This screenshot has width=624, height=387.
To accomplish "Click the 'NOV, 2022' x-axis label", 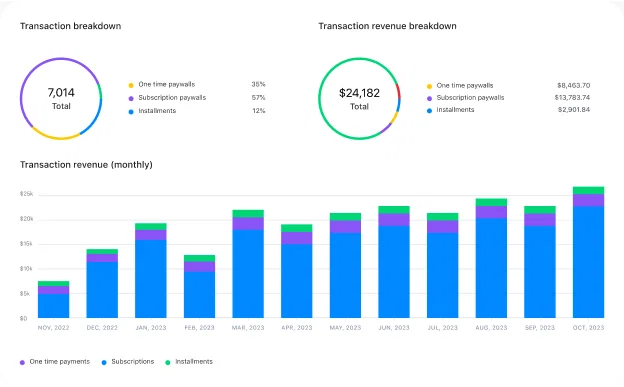I will pyautogui.click(x=53, y=328).
